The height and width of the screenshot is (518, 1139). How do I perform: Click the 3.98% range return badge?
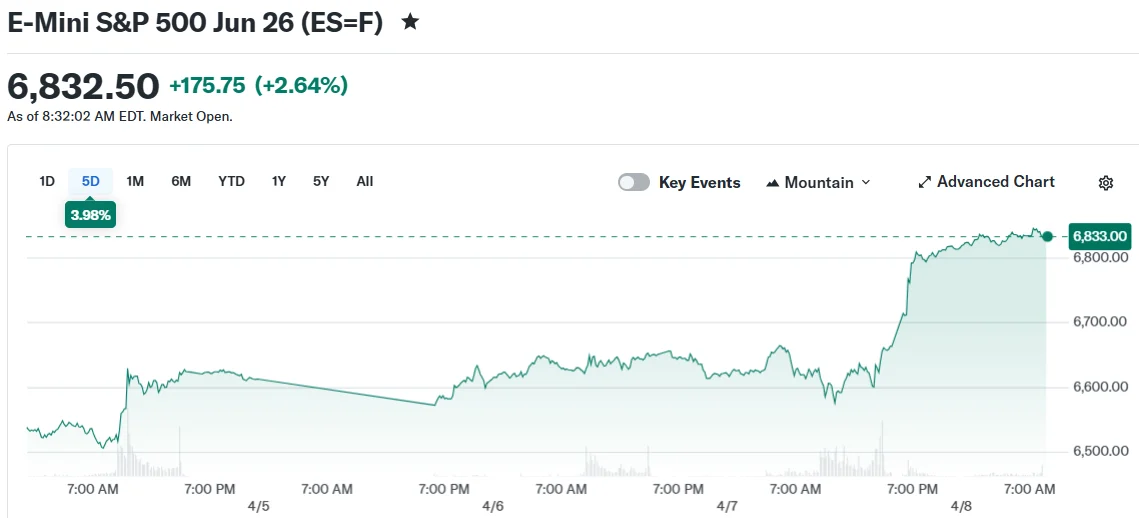point(91,216)
